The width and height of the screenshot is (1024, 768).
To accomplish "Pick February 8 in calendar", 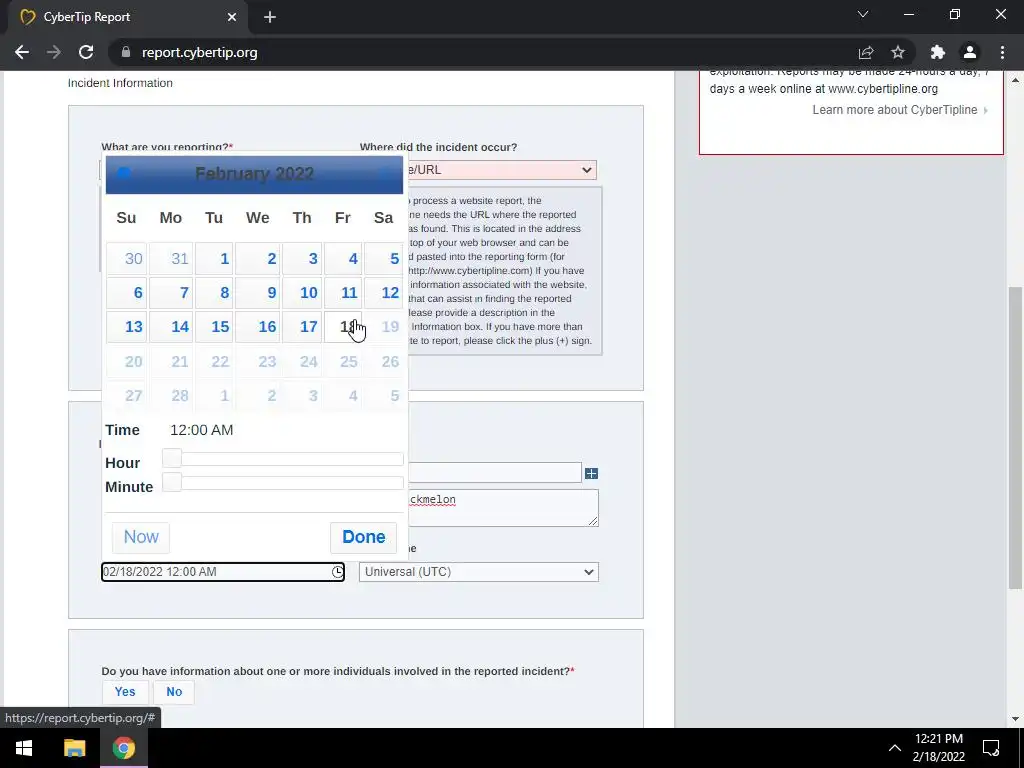I will 214,293.
